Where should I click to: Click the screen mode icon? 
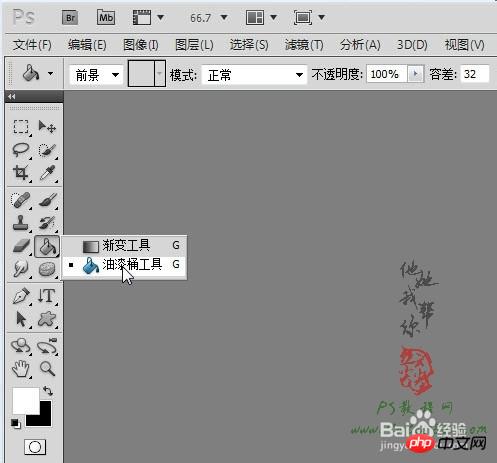coord(303,17)
